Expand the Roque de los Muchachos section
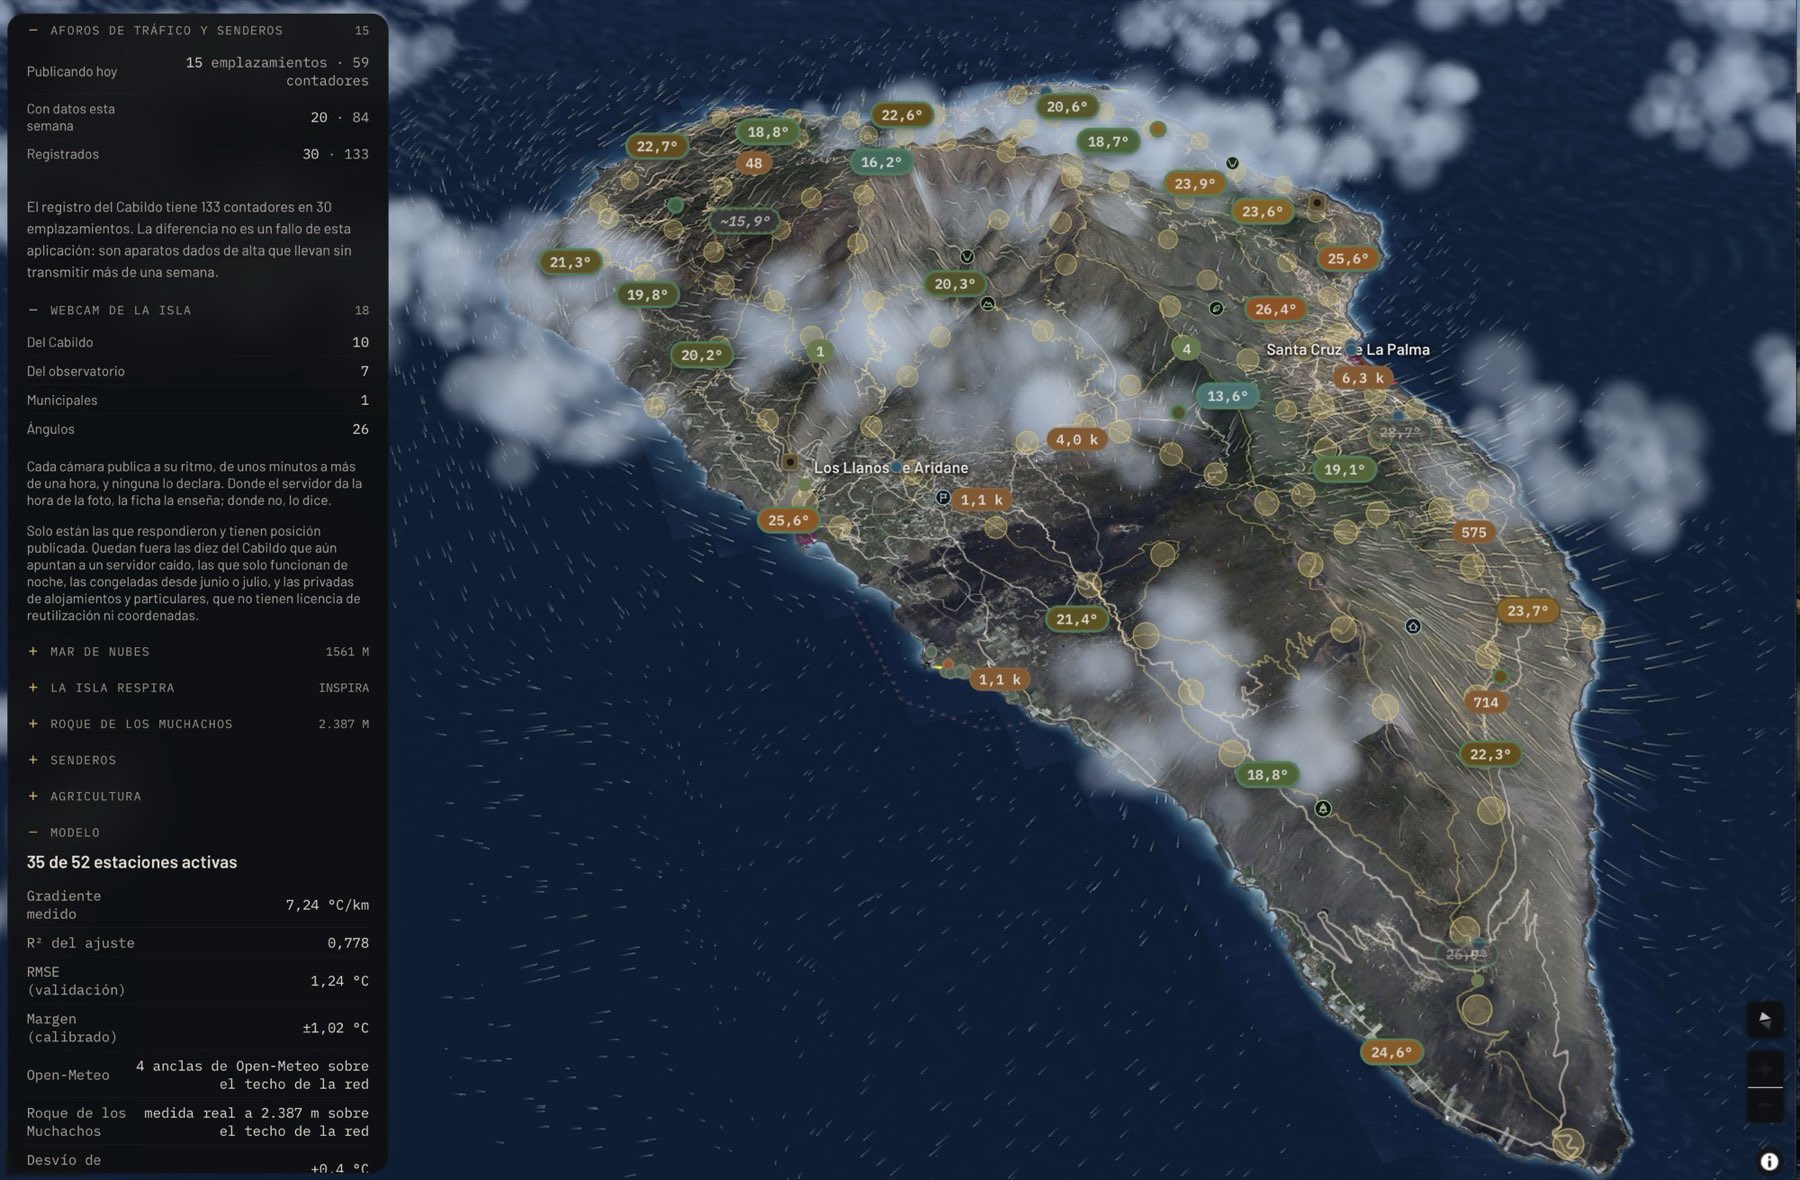This screenshot has height=1180, width=1800. pyautogui.click(x=198, y=724)
